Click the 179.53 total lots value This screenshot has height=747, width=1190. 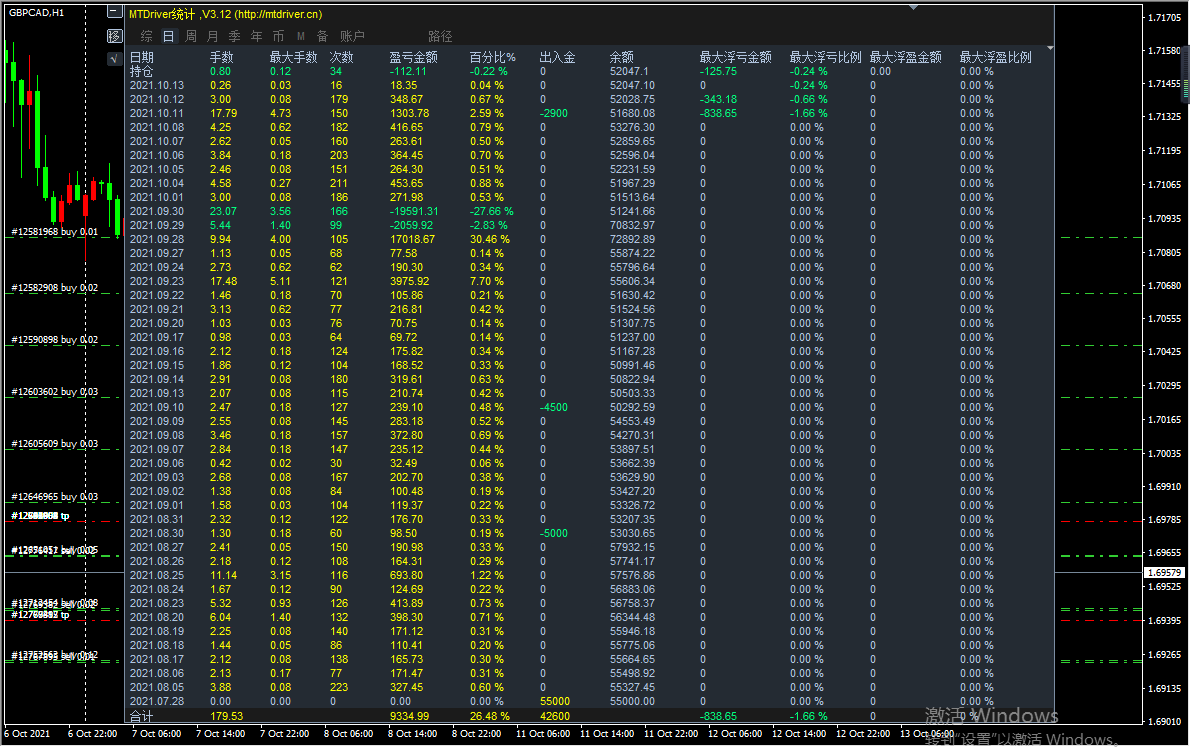[227, 716]
